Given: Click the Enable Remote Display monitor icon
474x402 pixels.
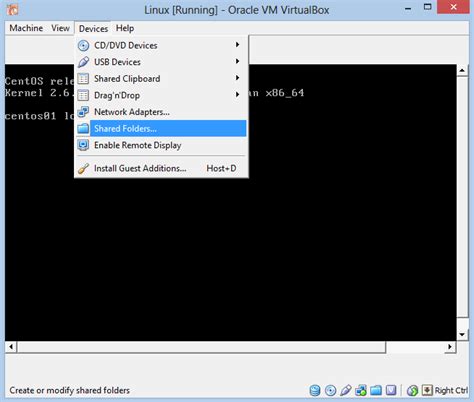Looking at the screenshot, I should coord(83,145).
